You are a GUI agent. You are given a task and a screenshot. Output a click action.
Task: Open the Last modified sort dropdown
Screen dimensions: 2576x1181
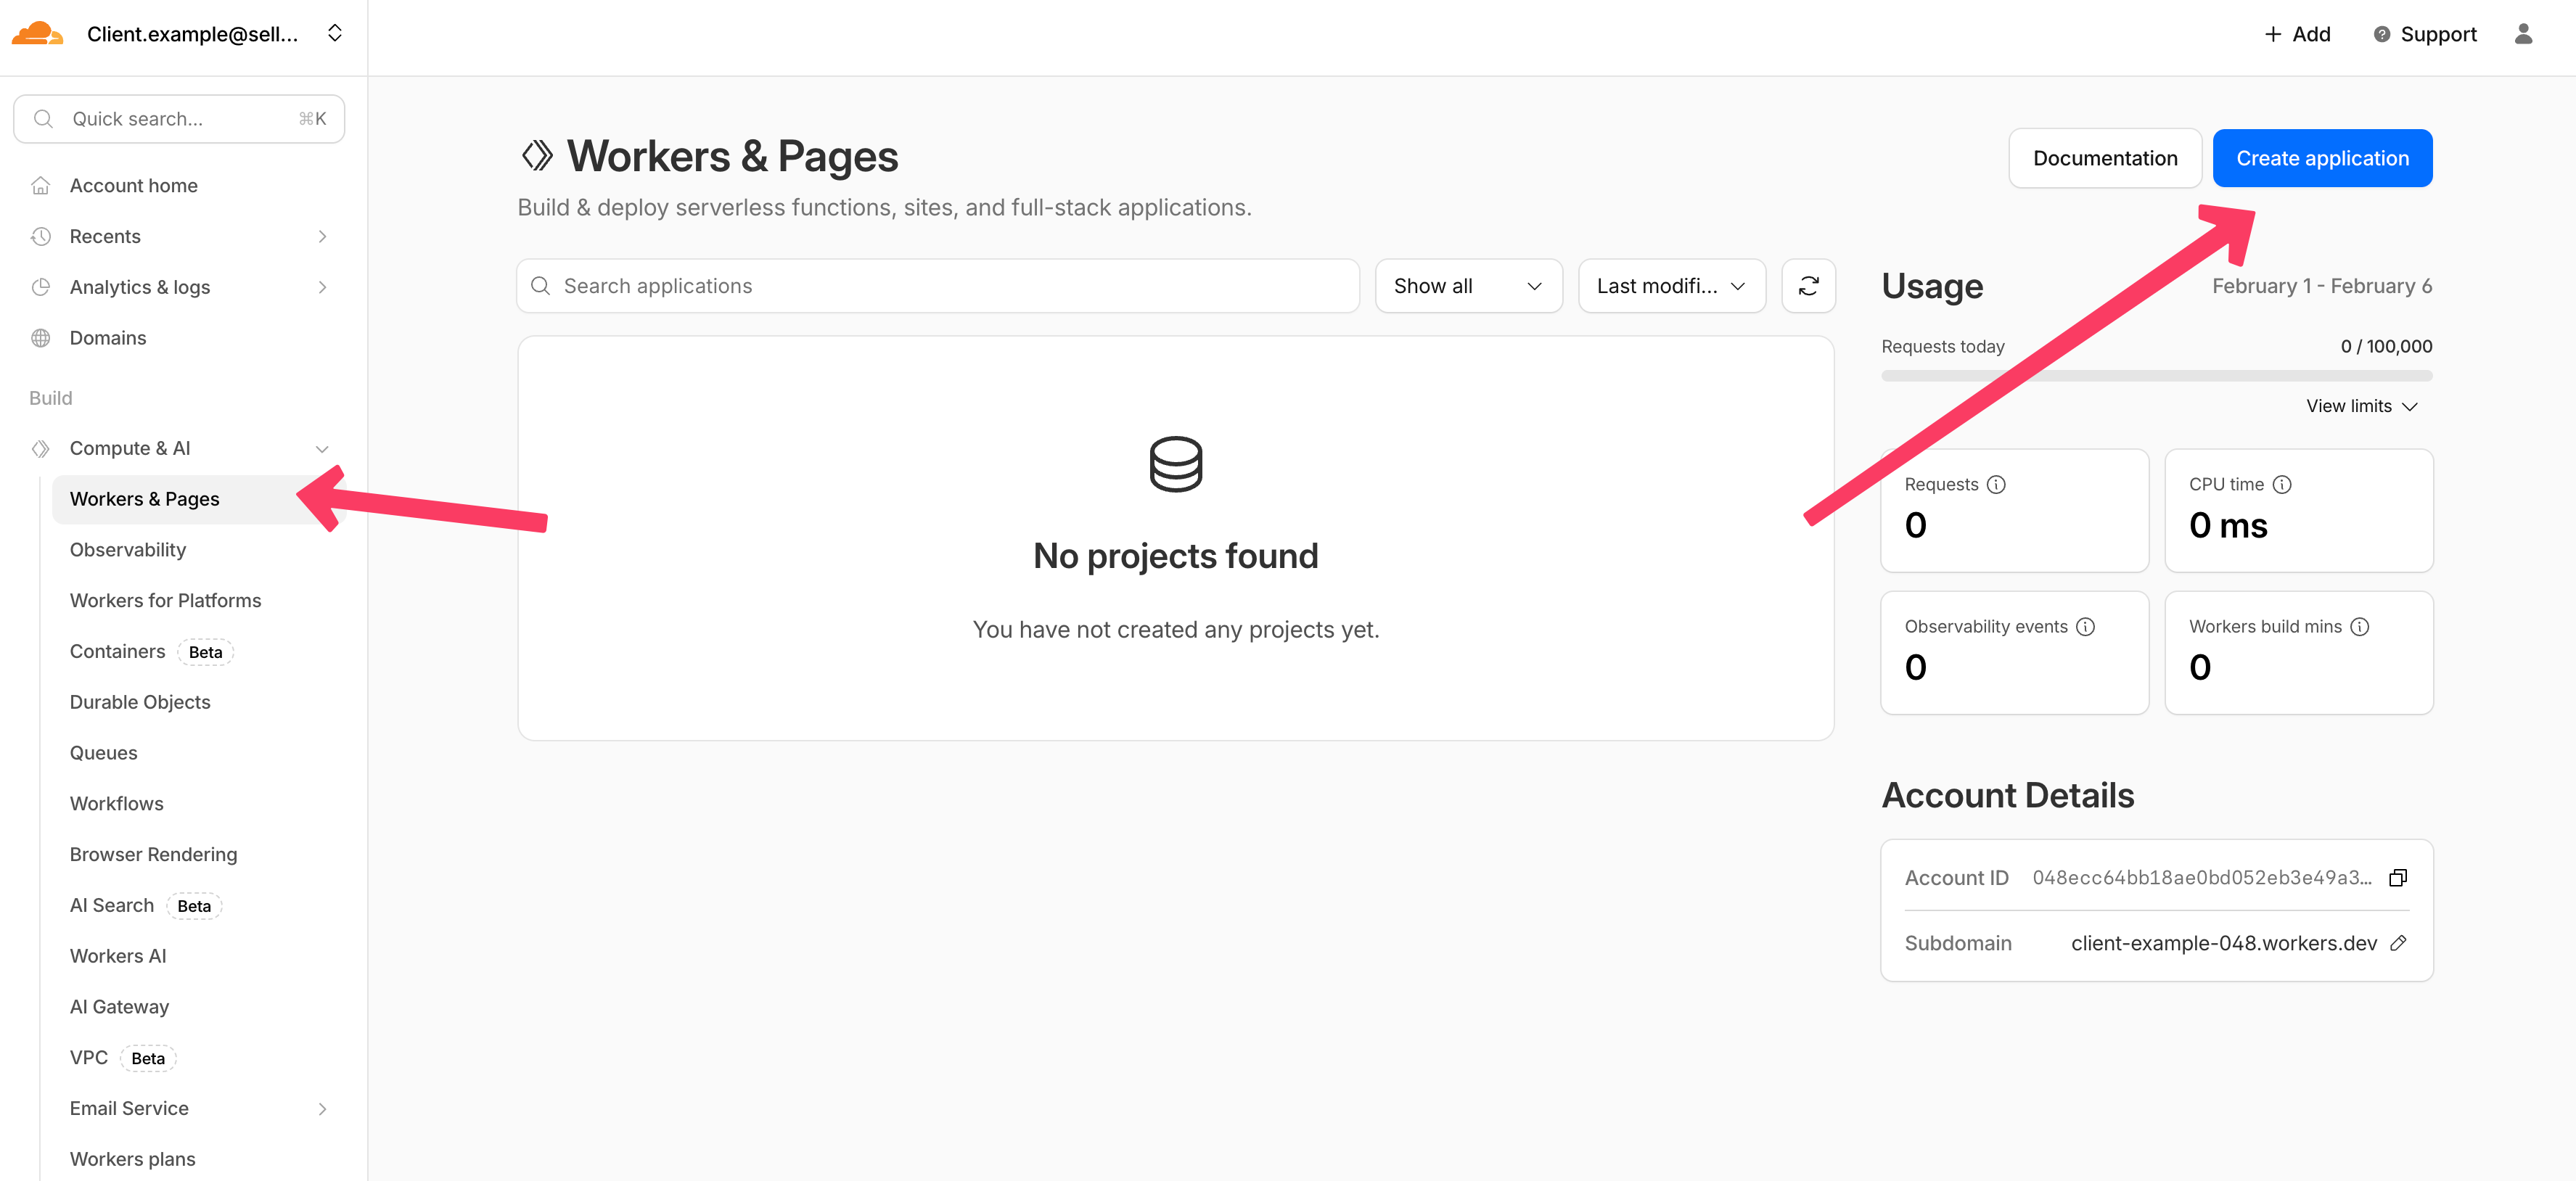coord(1671,286)
